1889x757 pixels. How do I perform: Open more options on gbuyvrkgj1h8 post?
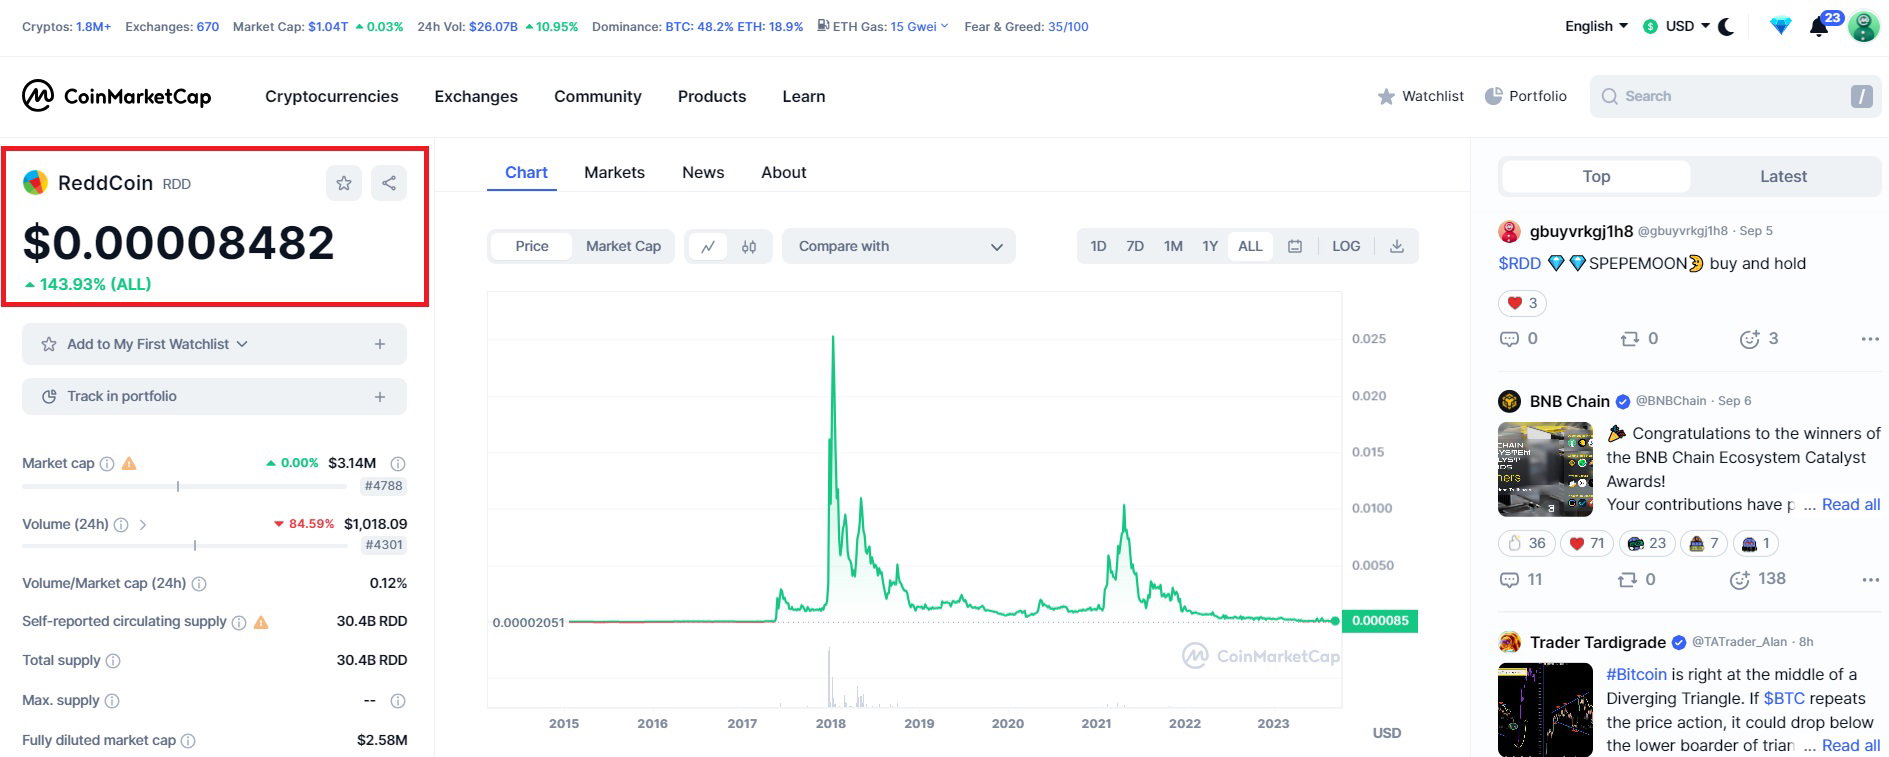[1870, 339]
